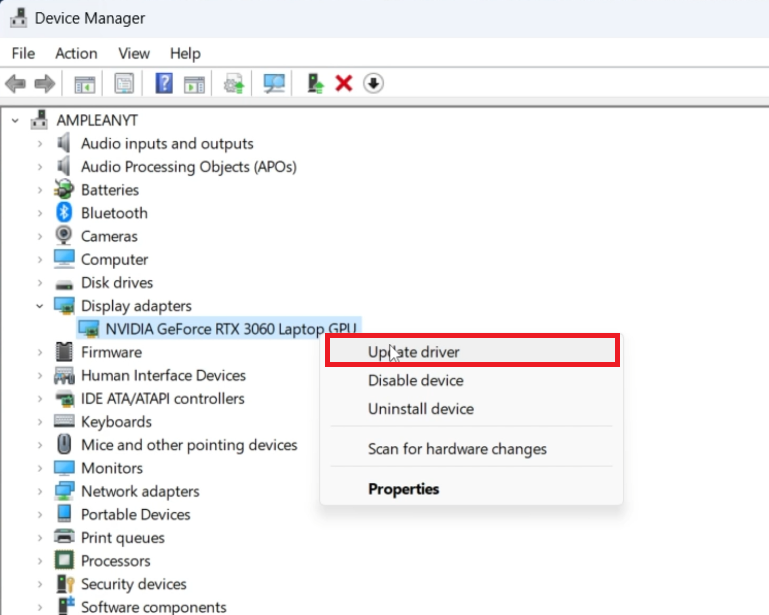Open the File menu
769x615 pixels.
(23, 53)
